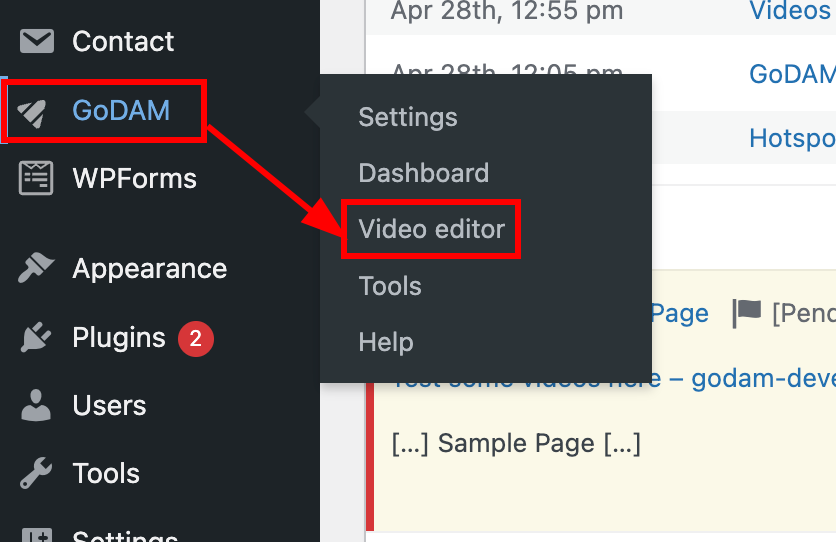Click the Plugins plug icon

(37, 338)
